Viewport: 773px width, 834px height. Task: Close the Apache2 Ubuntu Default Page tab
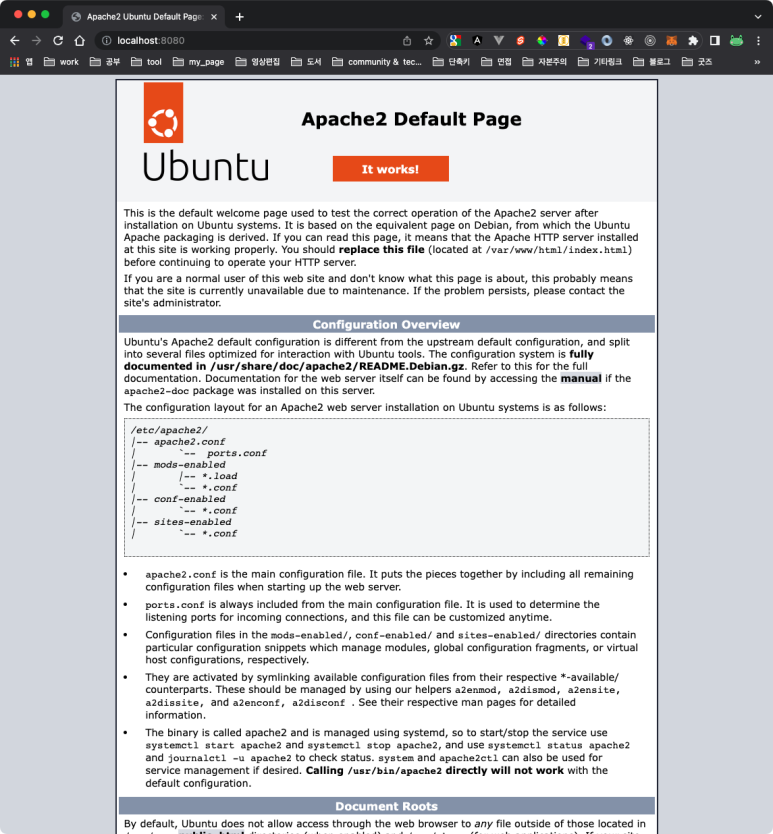click(x=214, y=17)
